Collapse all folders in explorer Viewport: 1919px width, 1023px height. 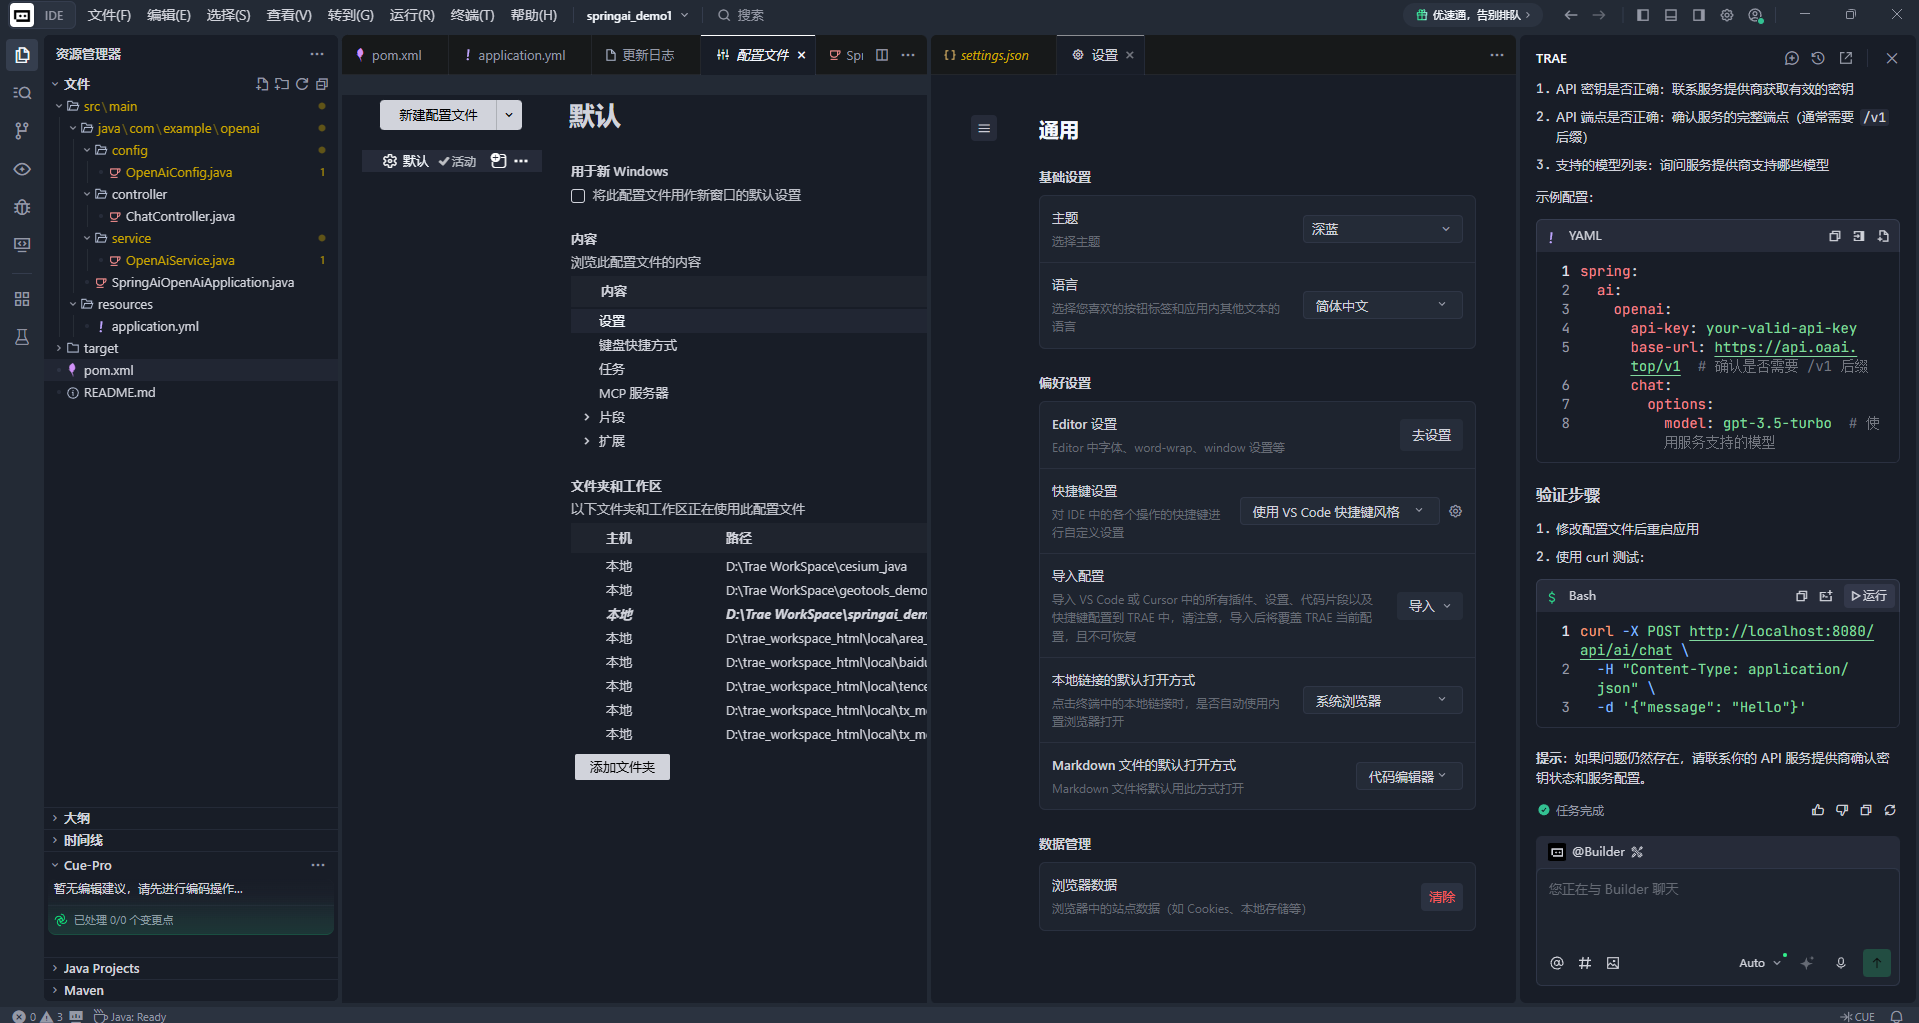tap(322, 84)
